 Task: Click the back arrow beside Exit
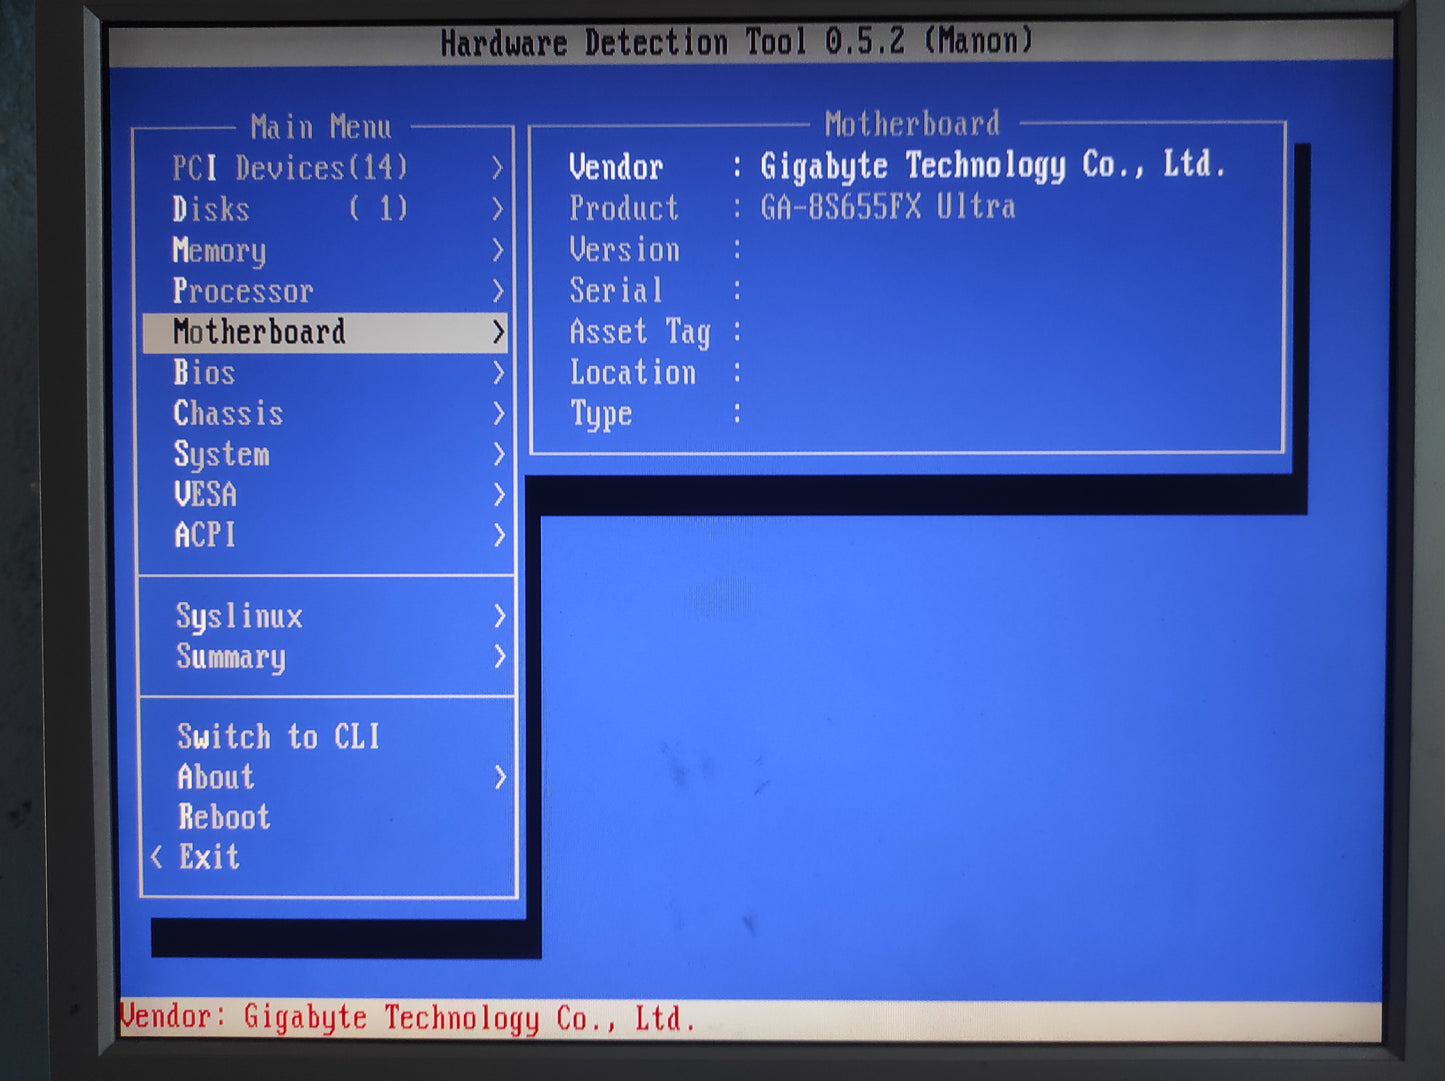tap(157, 857)
